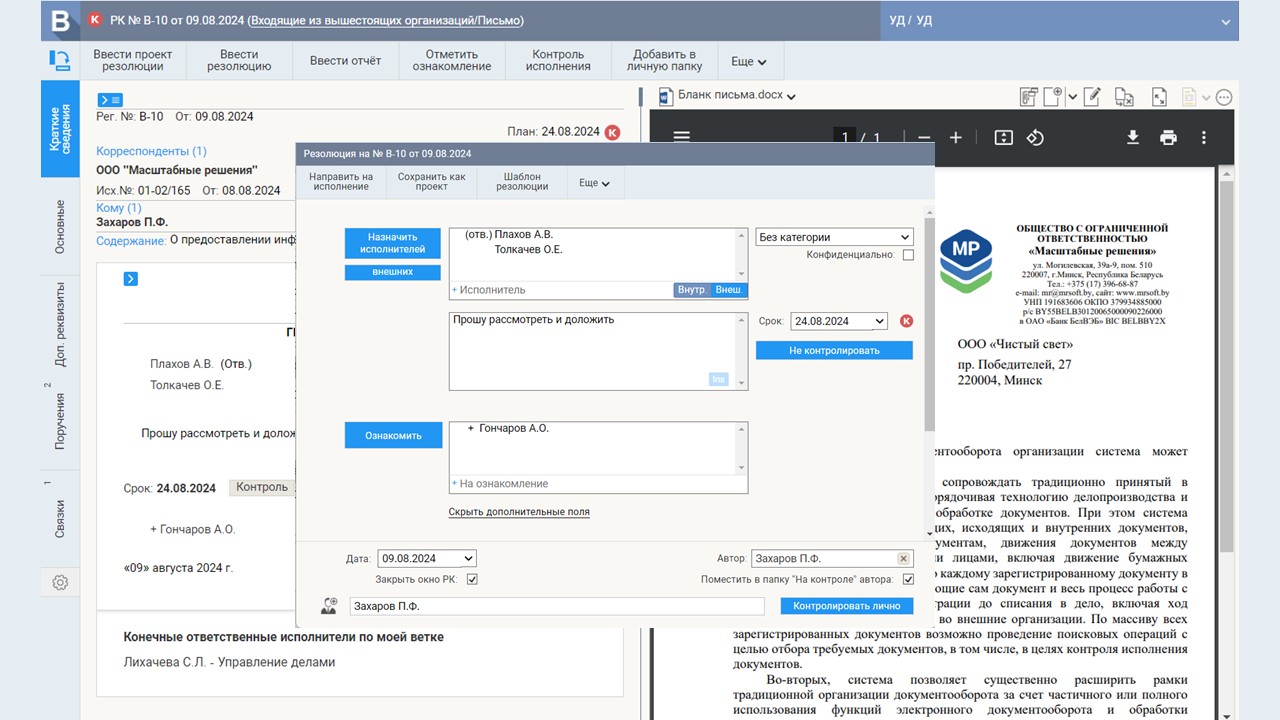The height and width of the screenshot is (720, 1280).
Task: Open the Без категории dropdown
Action: (834, 237)
